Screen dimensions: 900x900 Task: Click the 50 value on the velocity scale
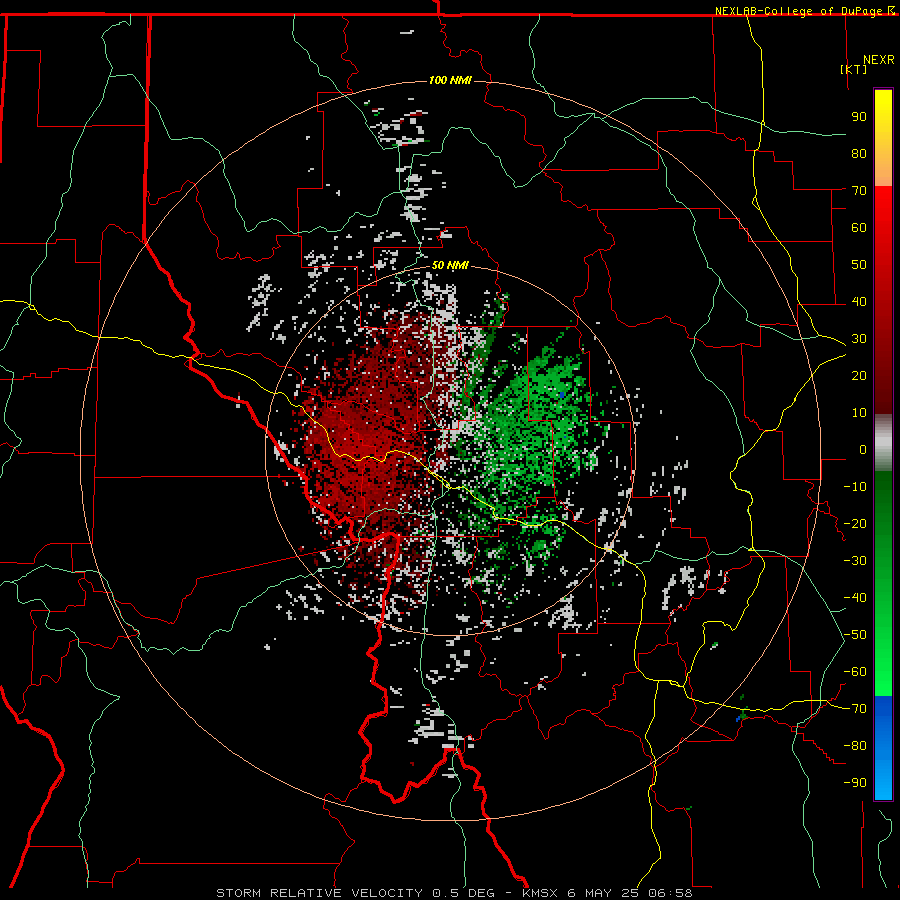point(859,265)
